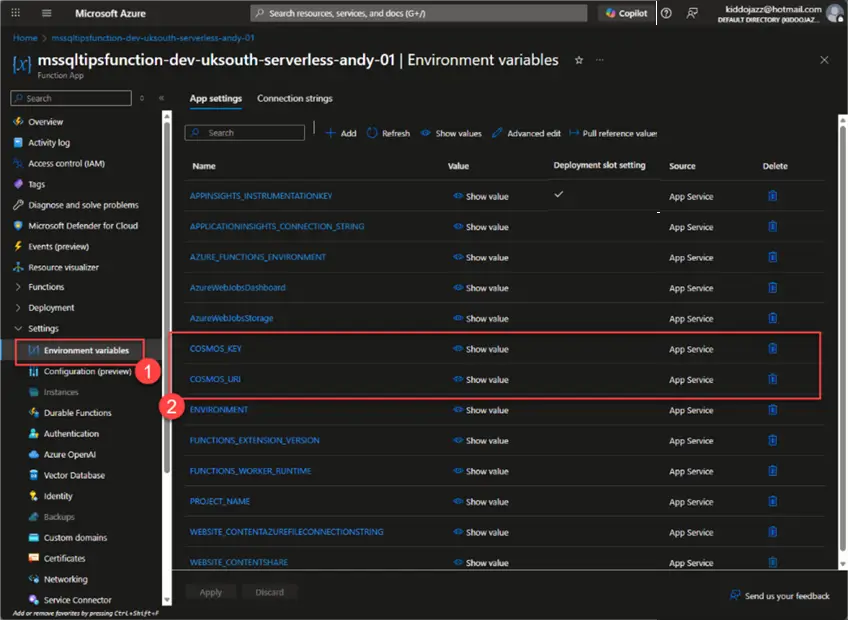The width and height of the screenshot is (848, 620).
Task: Delete the COSMOS_URI setting
Action: [x=772, y=379]
